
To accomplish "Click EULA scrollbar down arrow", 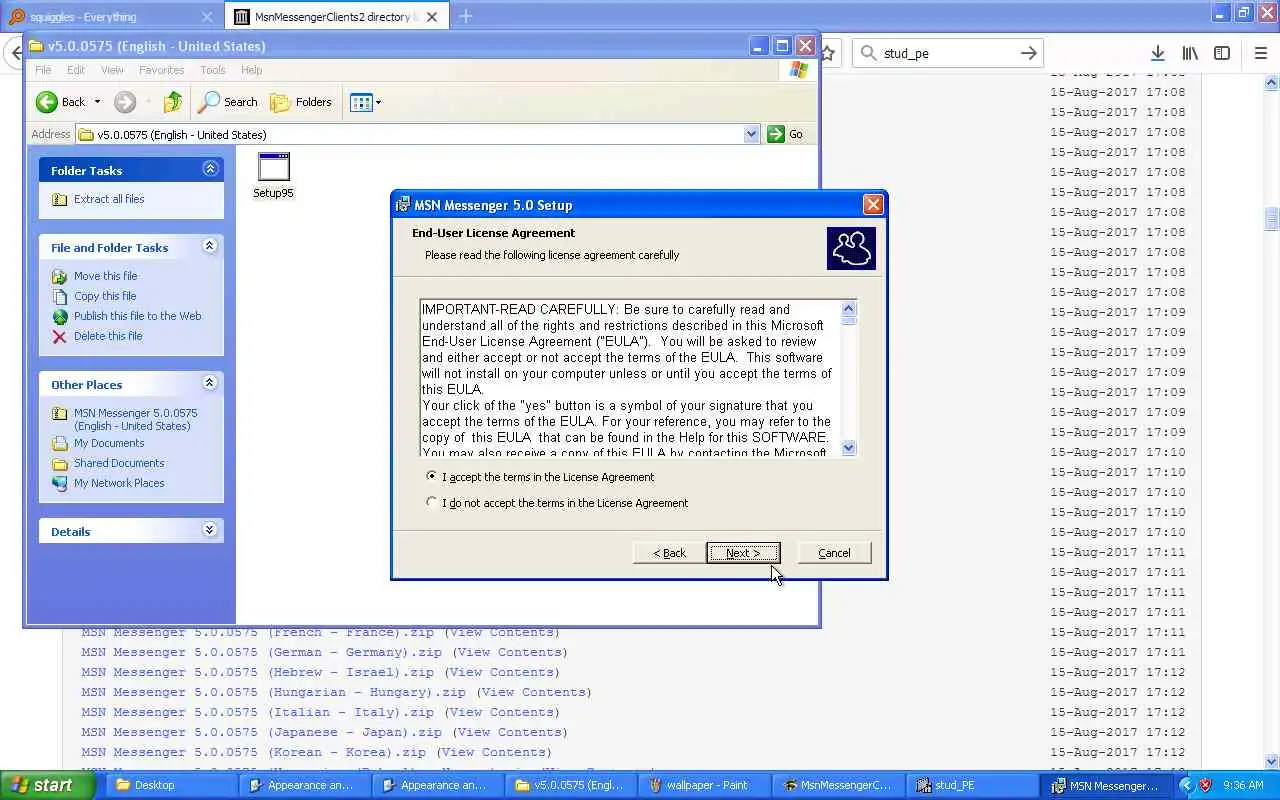I will [x=849, y=448].
